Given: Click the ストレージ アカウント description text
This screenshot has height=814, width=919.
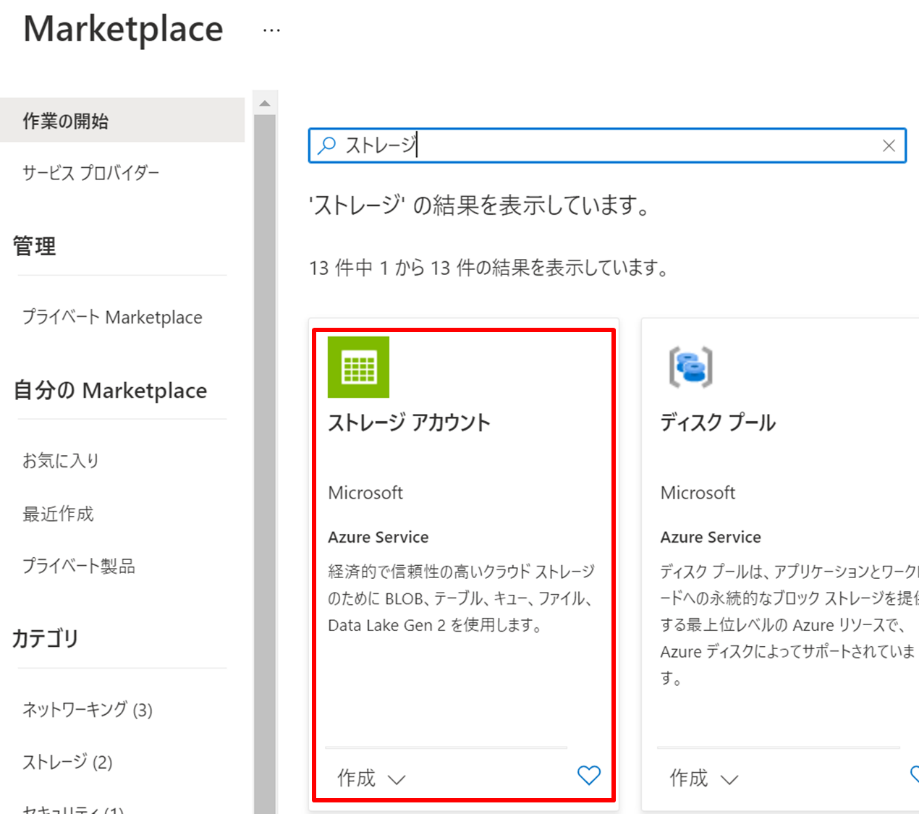Looking at the screenshot, I should click(x=461, y=598).
